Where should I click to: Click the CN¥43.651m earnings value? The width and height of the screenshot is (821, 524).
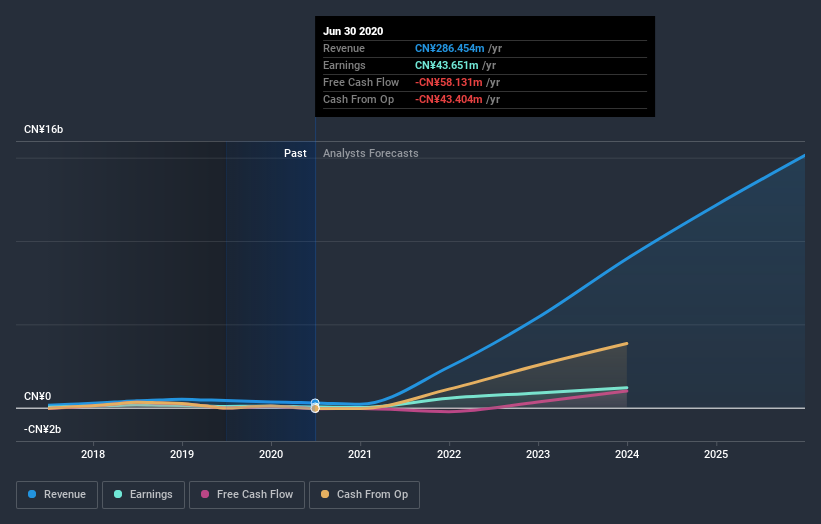pos(447,65)
